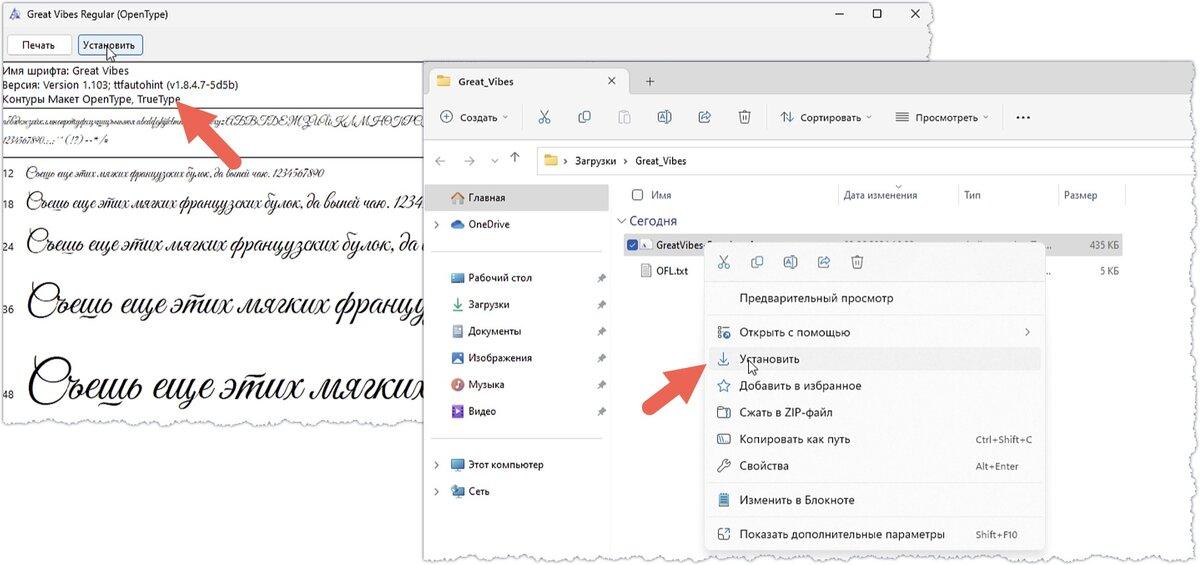
Task: Expand the Сеть tree node
Action: click(436, 491)
